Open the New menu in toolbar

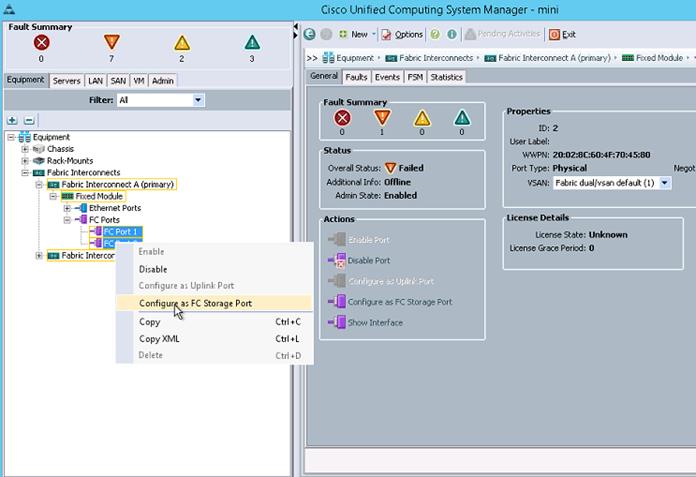[357, 34]
